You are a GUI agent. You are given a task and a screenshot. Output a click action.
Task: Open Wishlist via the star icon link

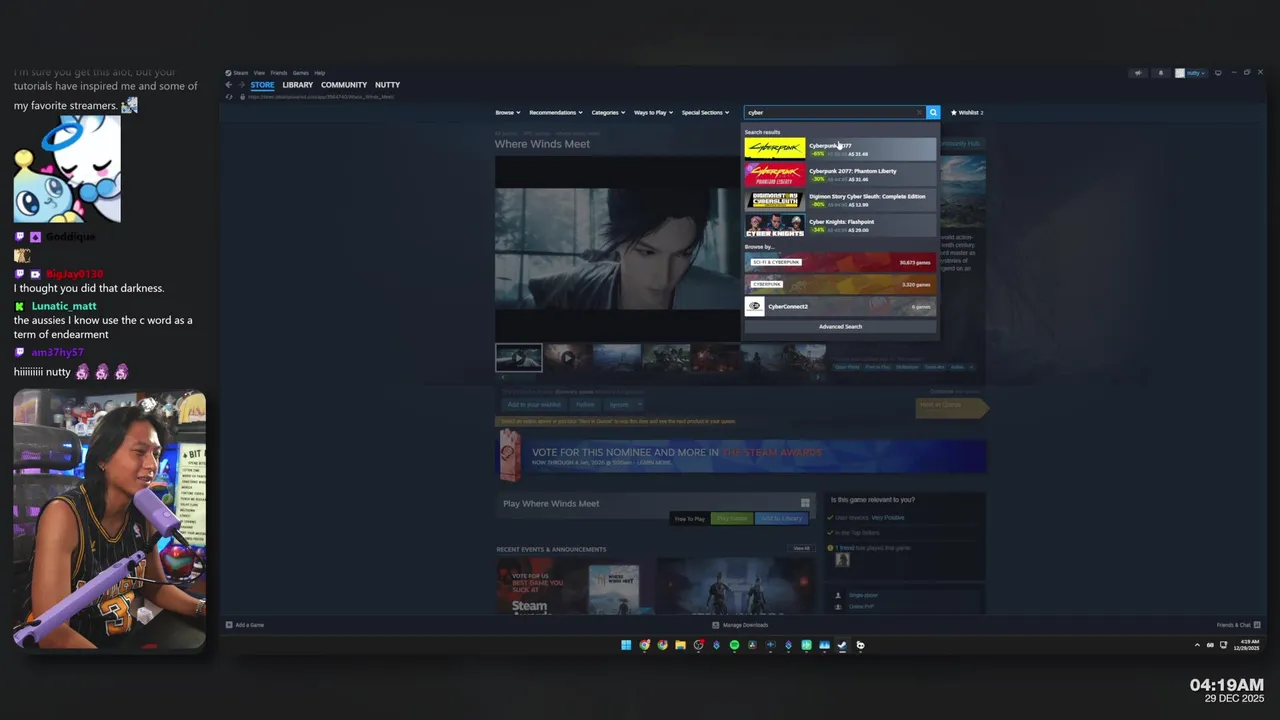click(x=967, y=112)
